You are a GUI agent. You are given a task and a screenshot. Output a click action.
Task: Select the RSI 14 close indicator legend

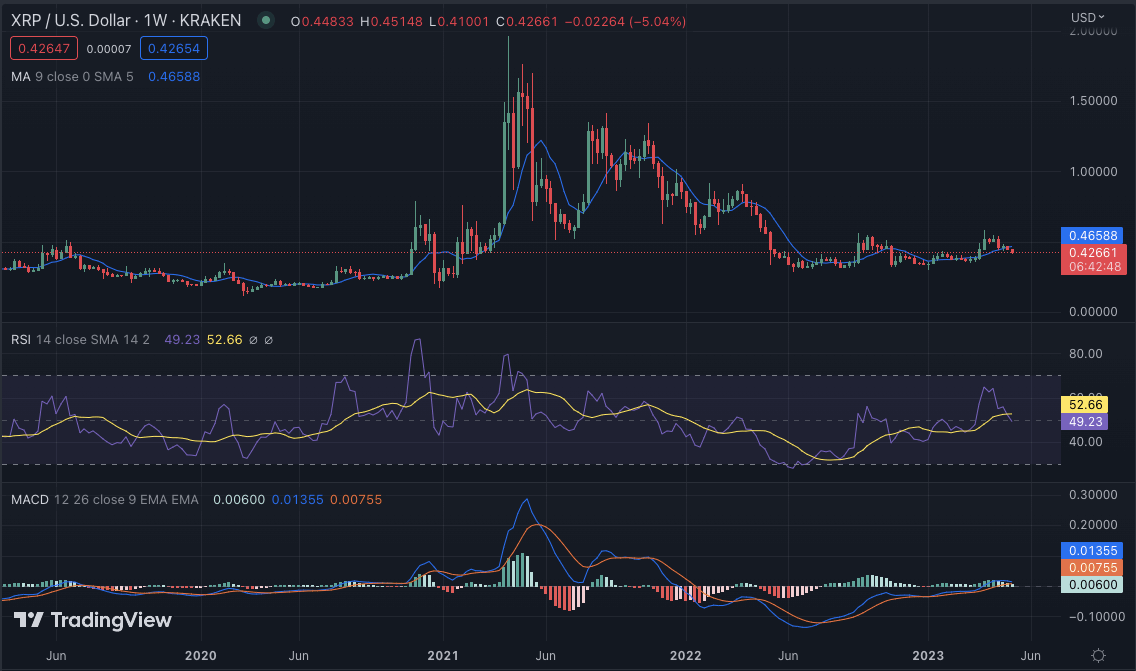click(80, 340)
